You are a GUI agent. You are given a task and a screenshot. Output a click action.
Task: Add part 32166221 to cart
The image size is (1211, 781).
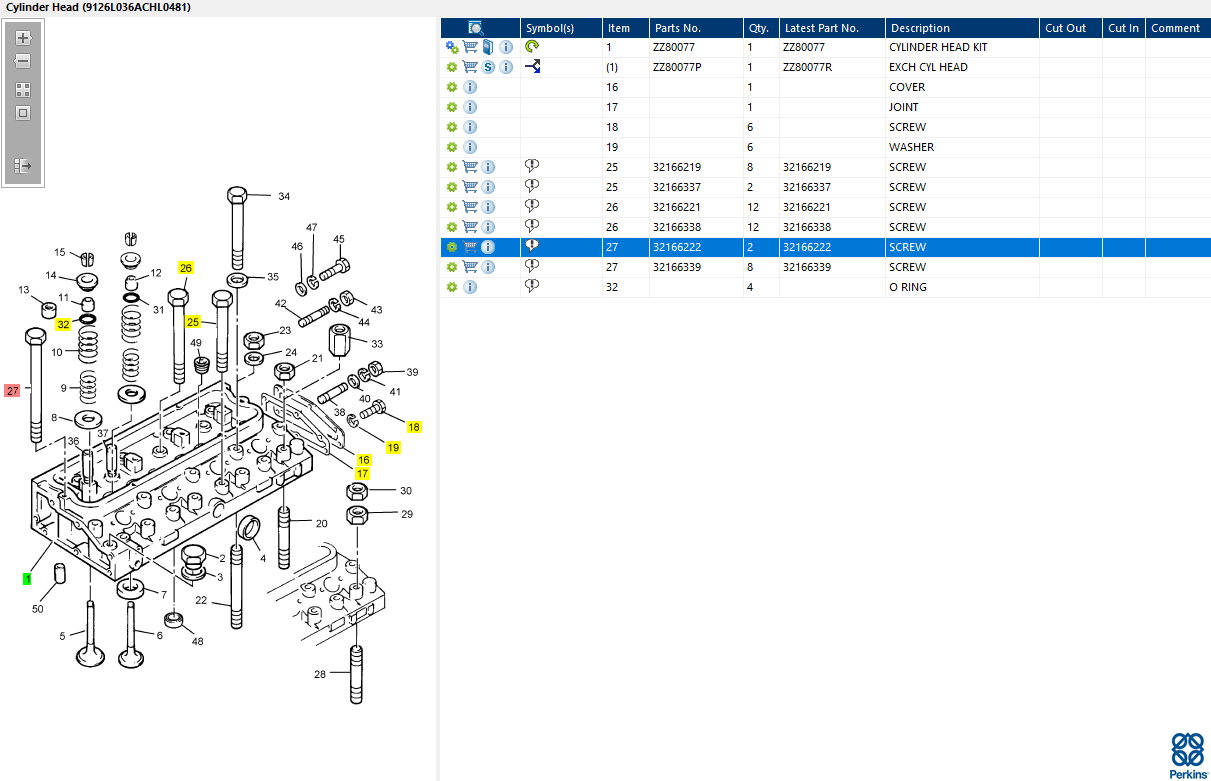470,207
